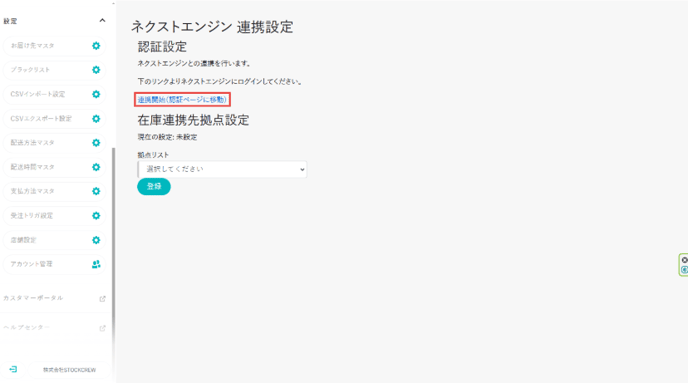Click gear icon for 配送時間マスタ

coord(96,167)
